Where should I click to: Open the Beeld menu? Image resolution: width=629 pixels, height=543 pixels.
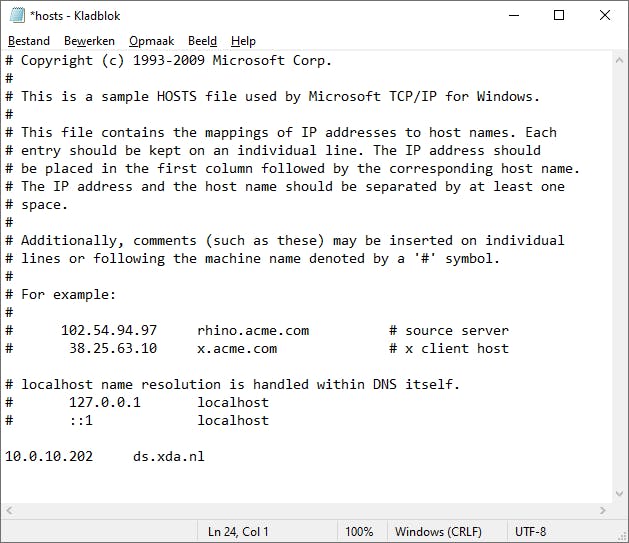[202, 41]
